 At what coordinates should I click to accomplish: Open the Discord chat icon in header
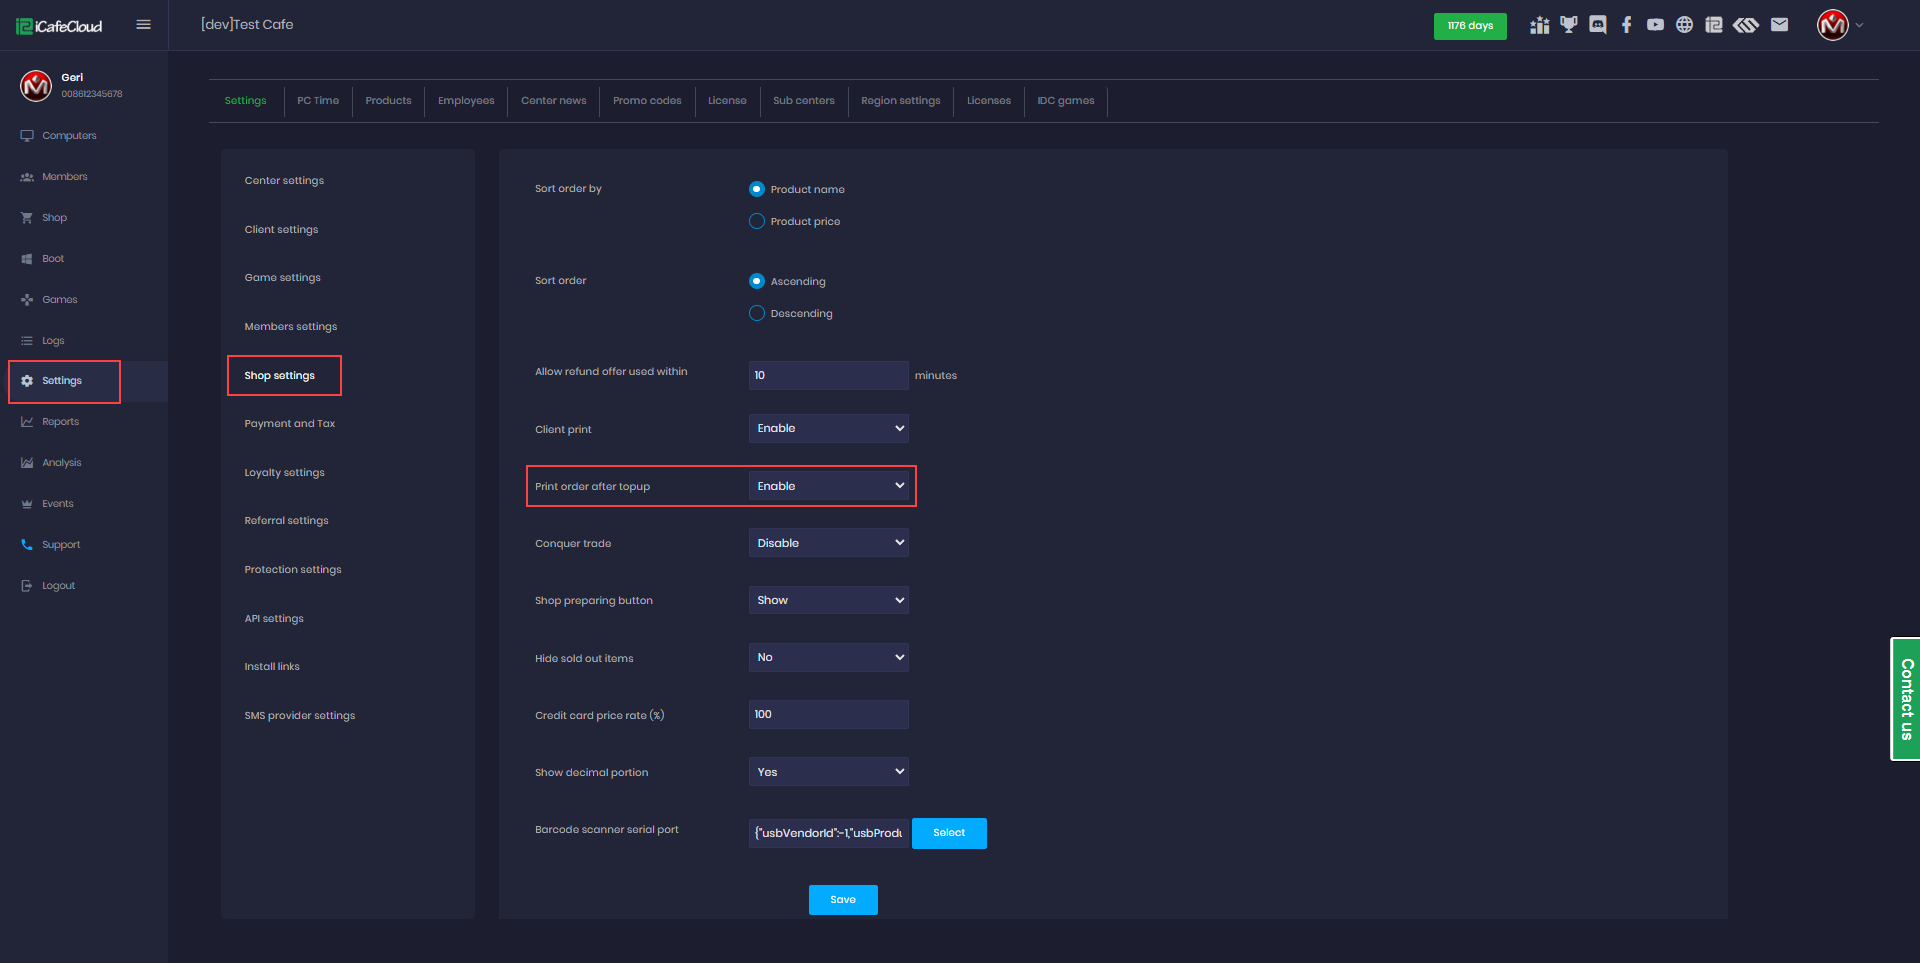tap(1597, 25)
